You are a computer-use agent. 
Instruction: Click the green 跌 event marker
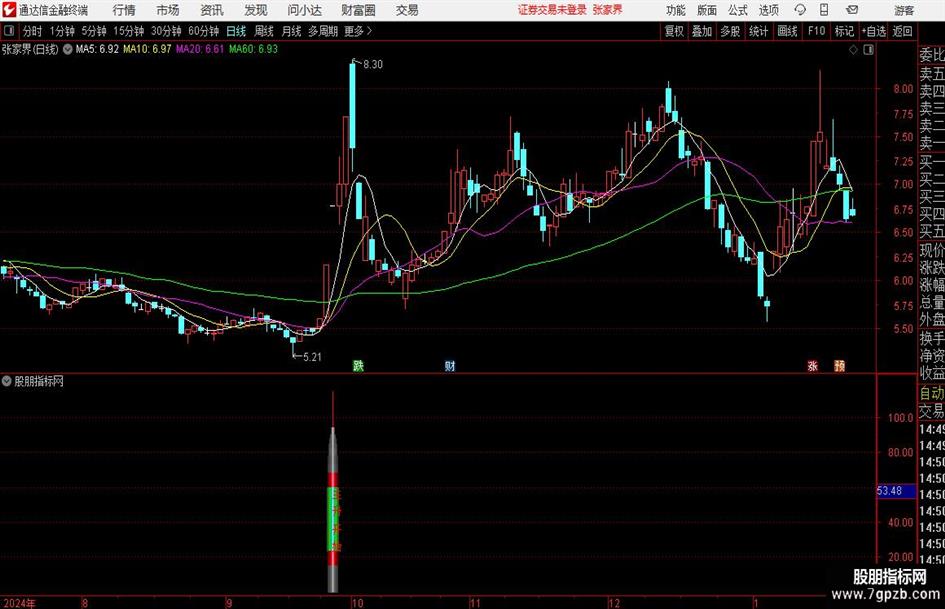coord(358,365)
